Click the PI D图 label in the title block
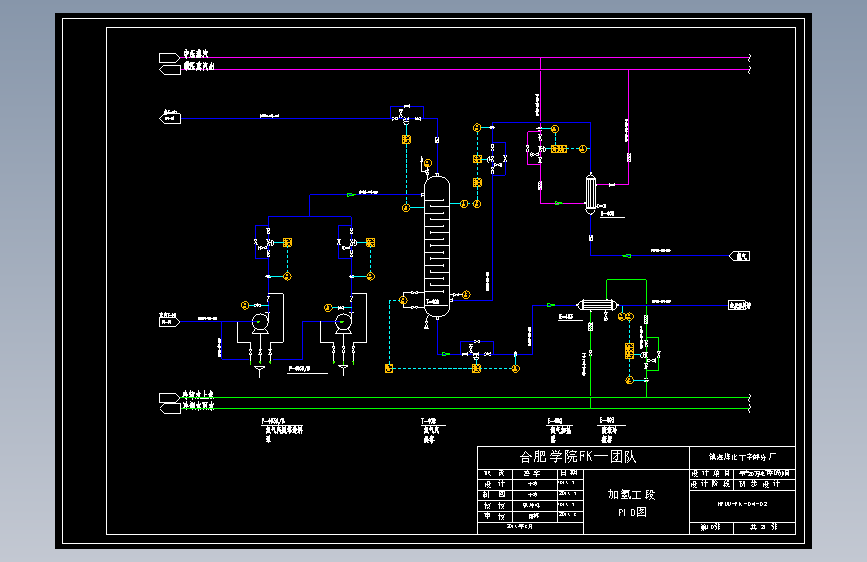The width and height of the screenshot is (867, 562). point(632,512)
